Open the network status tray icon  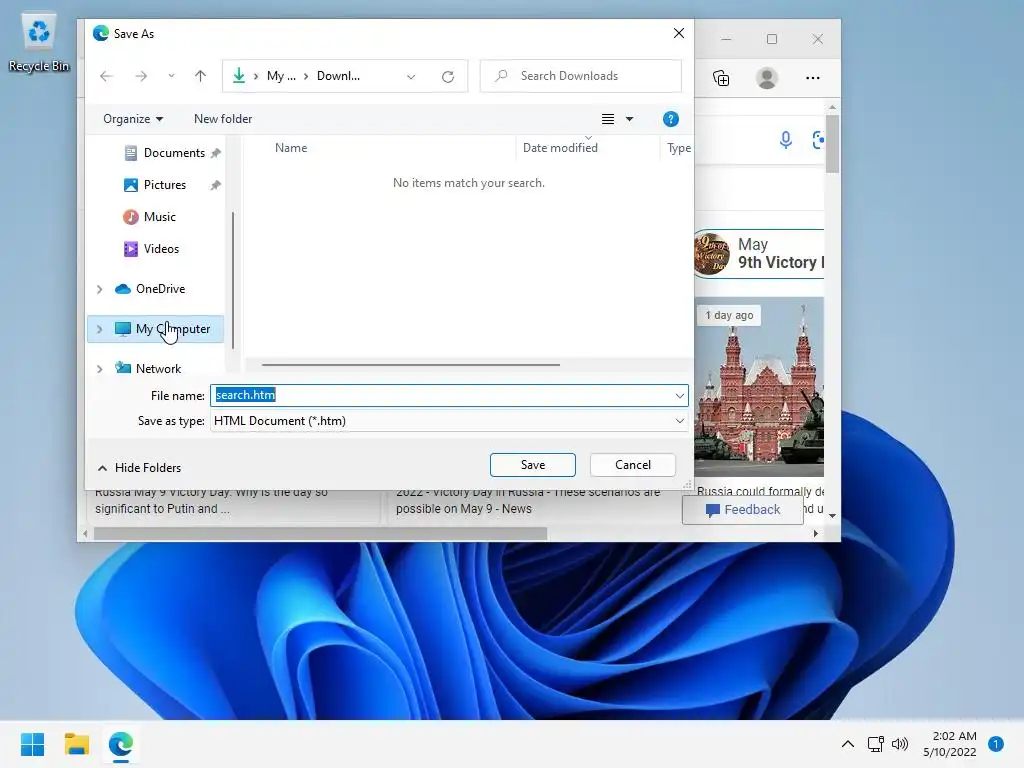tap(875, 744)
